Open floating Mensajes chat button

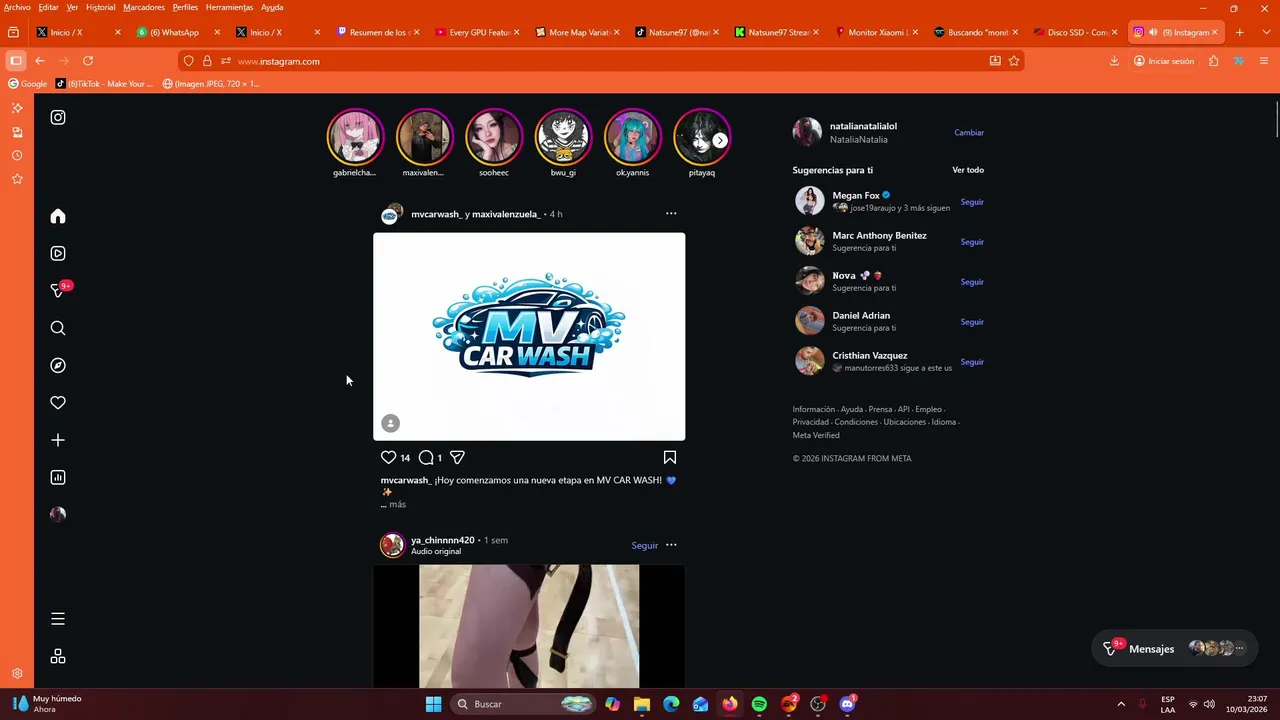coord(1174,648)
